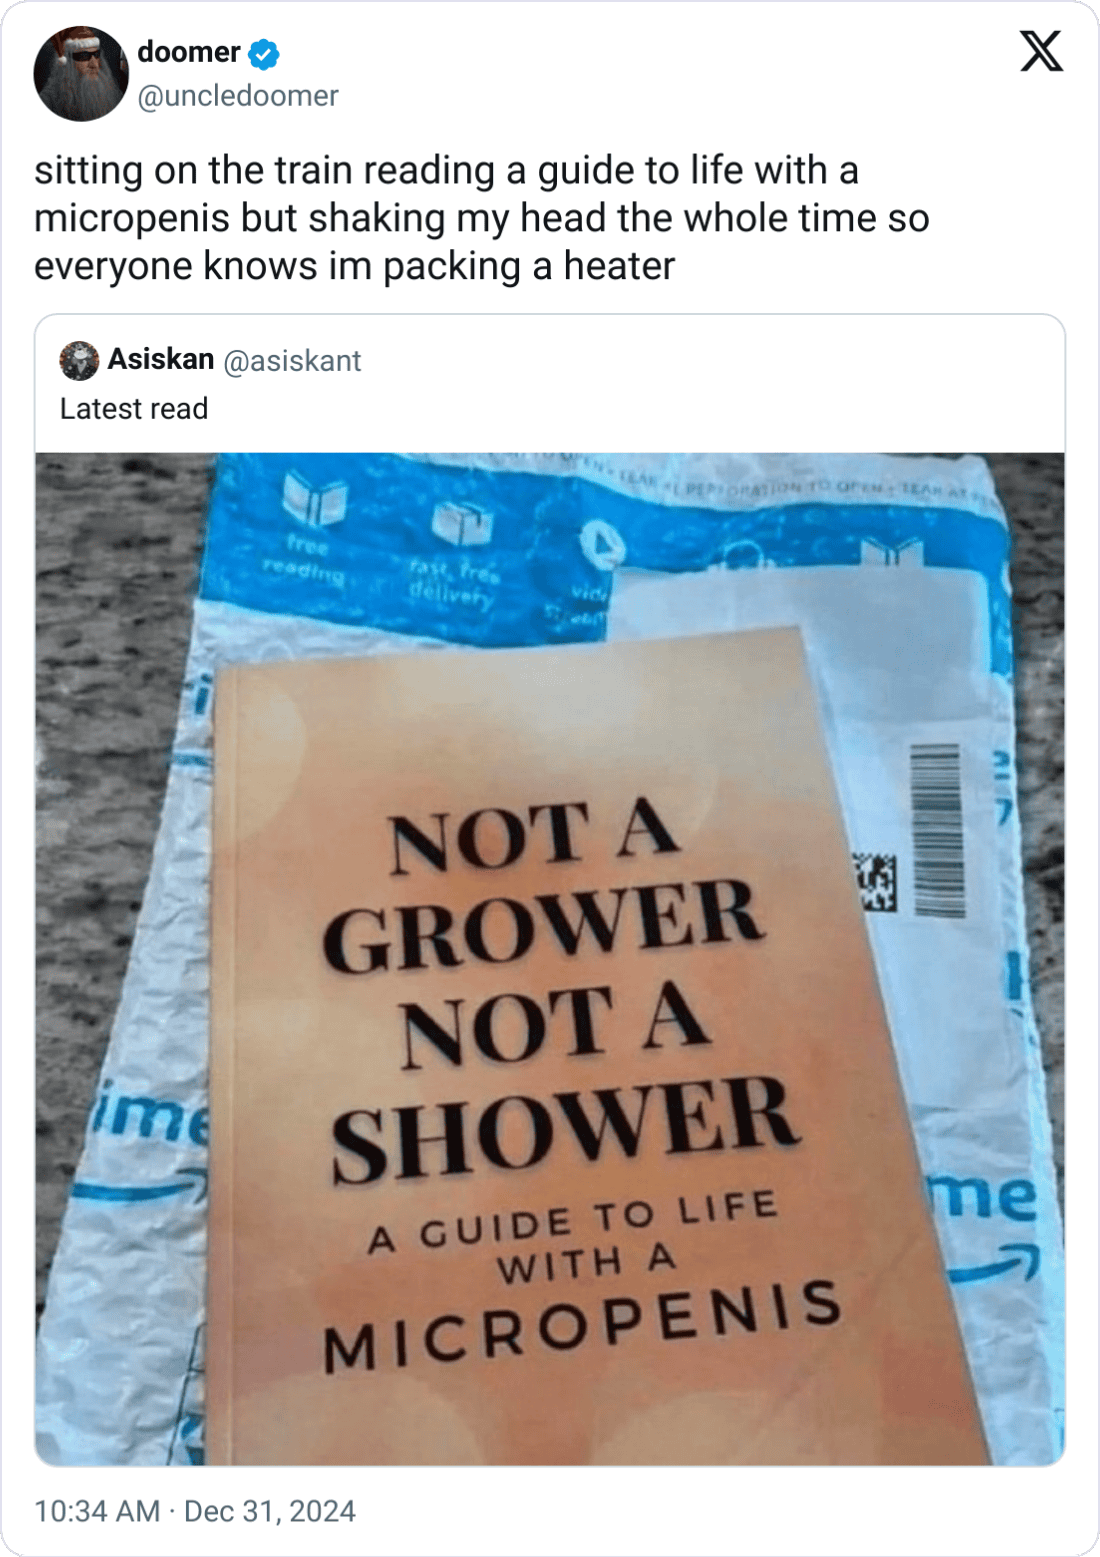
Task: Click the blue verified badge
Action: click(264, 54)
